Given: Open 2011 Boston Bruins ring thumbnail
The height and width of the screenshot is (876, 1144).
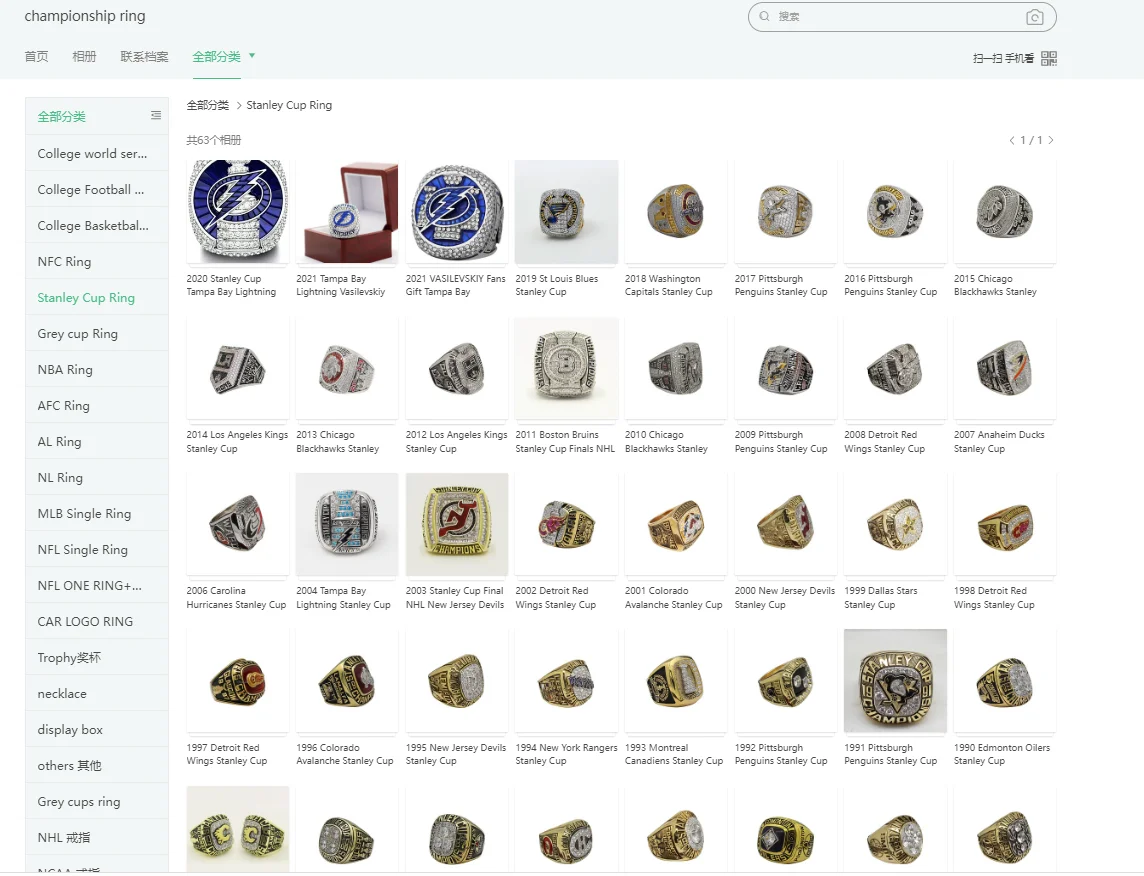Looking at the screenshot, I should coord(566,368).
